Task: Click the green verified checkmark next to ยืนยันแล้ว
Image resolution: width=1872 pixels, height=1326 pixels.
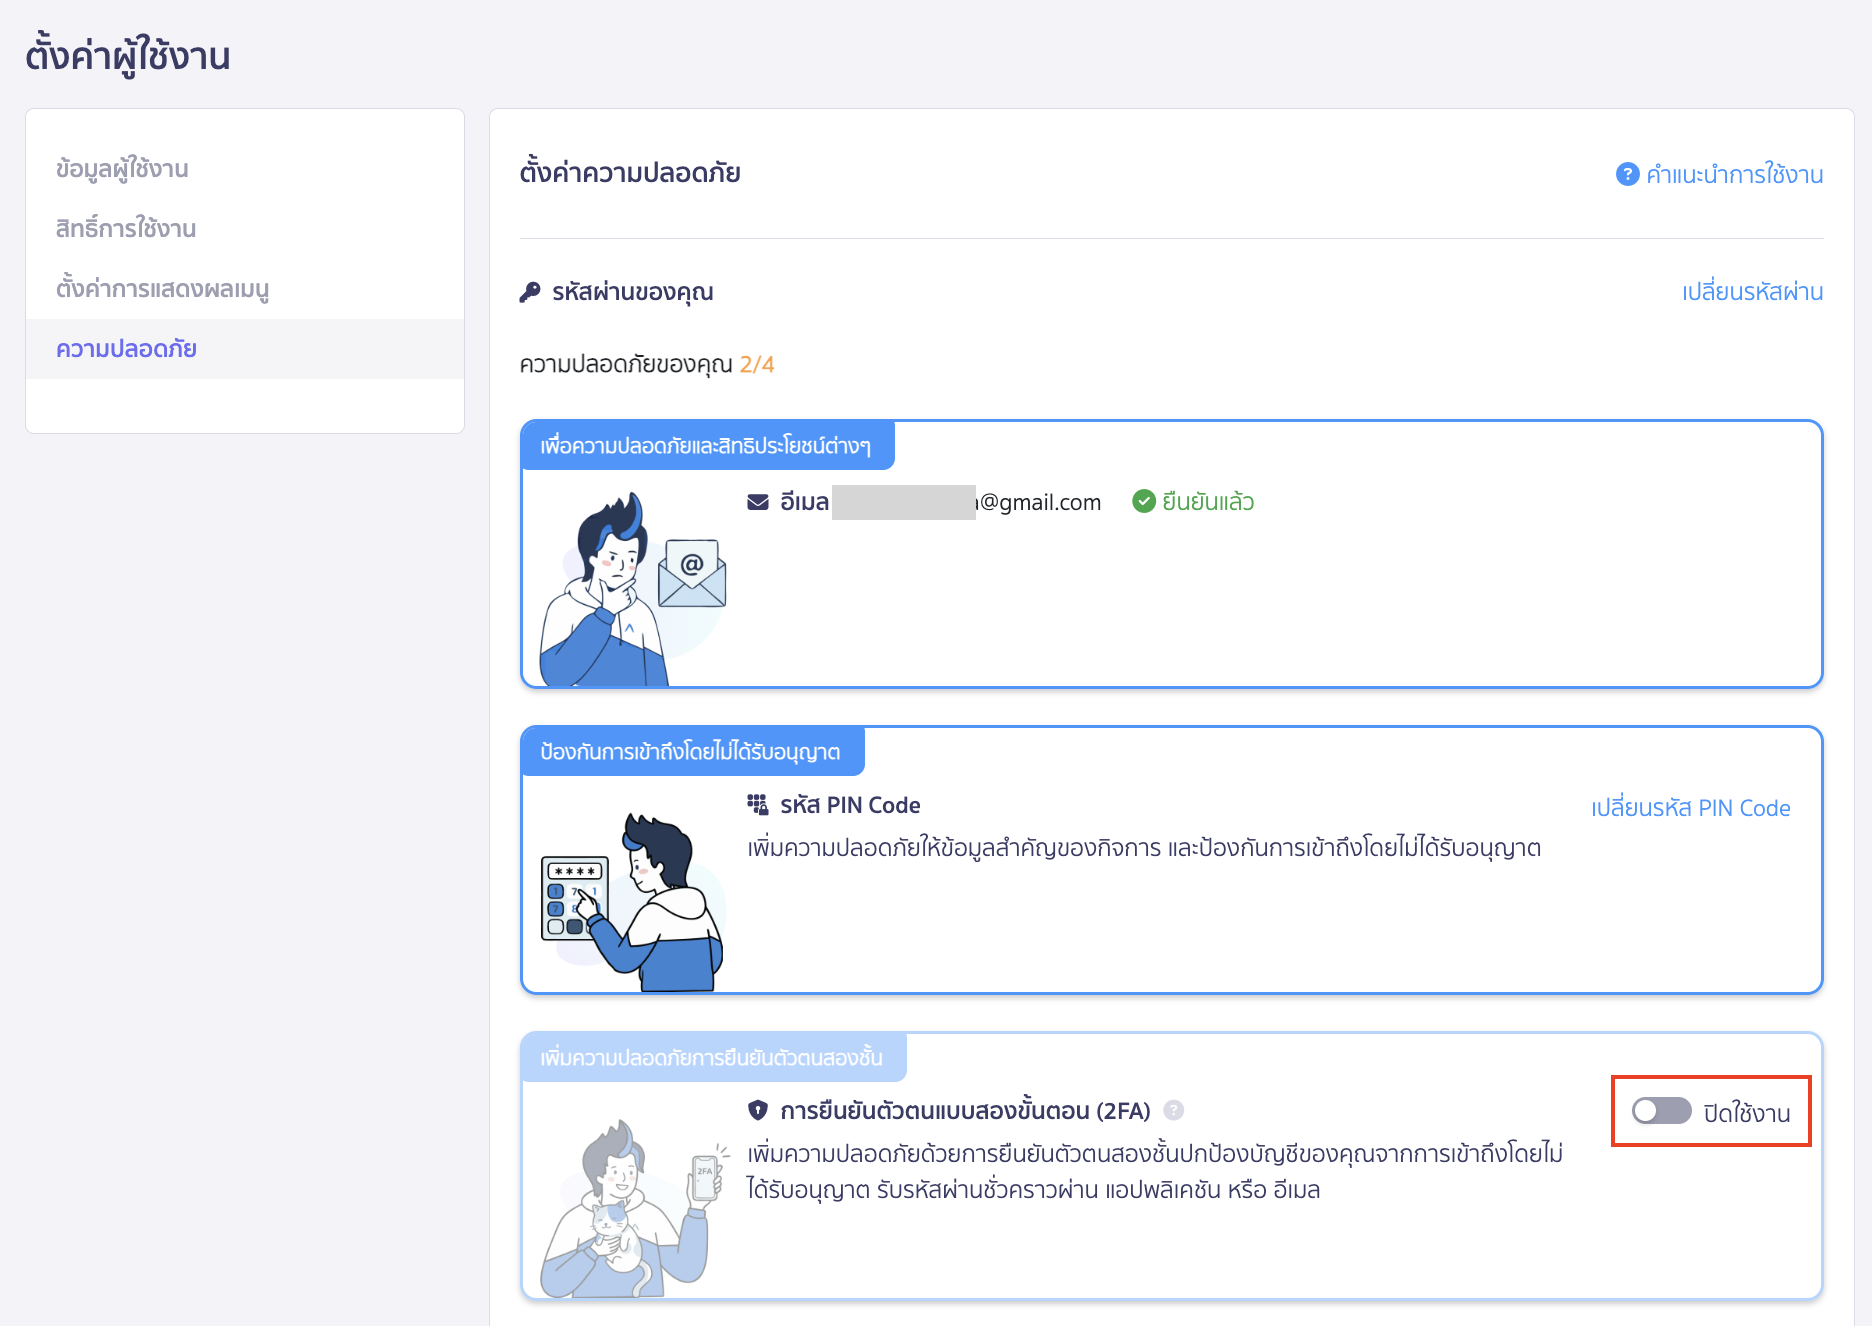Action: 1143,501
